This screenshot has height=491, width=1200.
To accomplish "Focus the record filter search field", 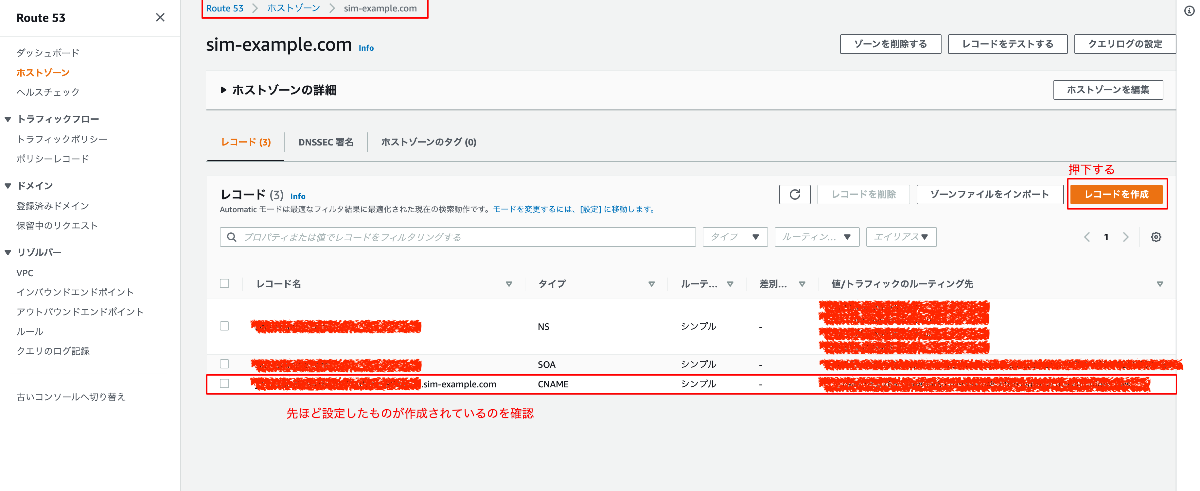I will 458,237.
